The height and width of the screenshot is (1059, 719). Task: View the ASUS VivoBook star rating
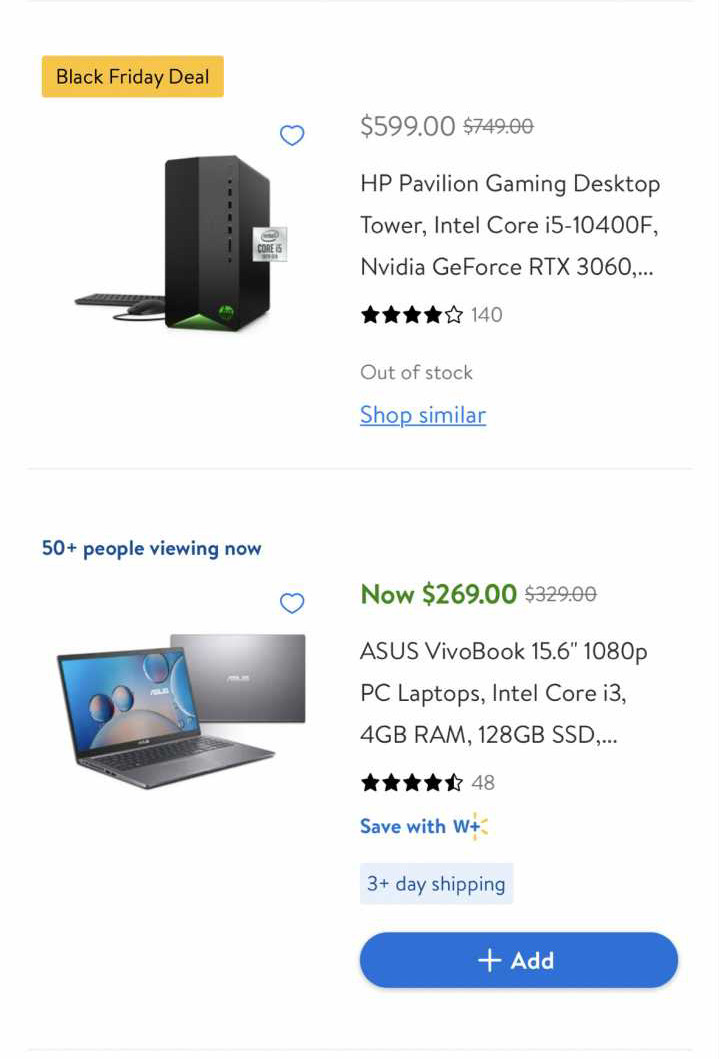tap(412, 783)
